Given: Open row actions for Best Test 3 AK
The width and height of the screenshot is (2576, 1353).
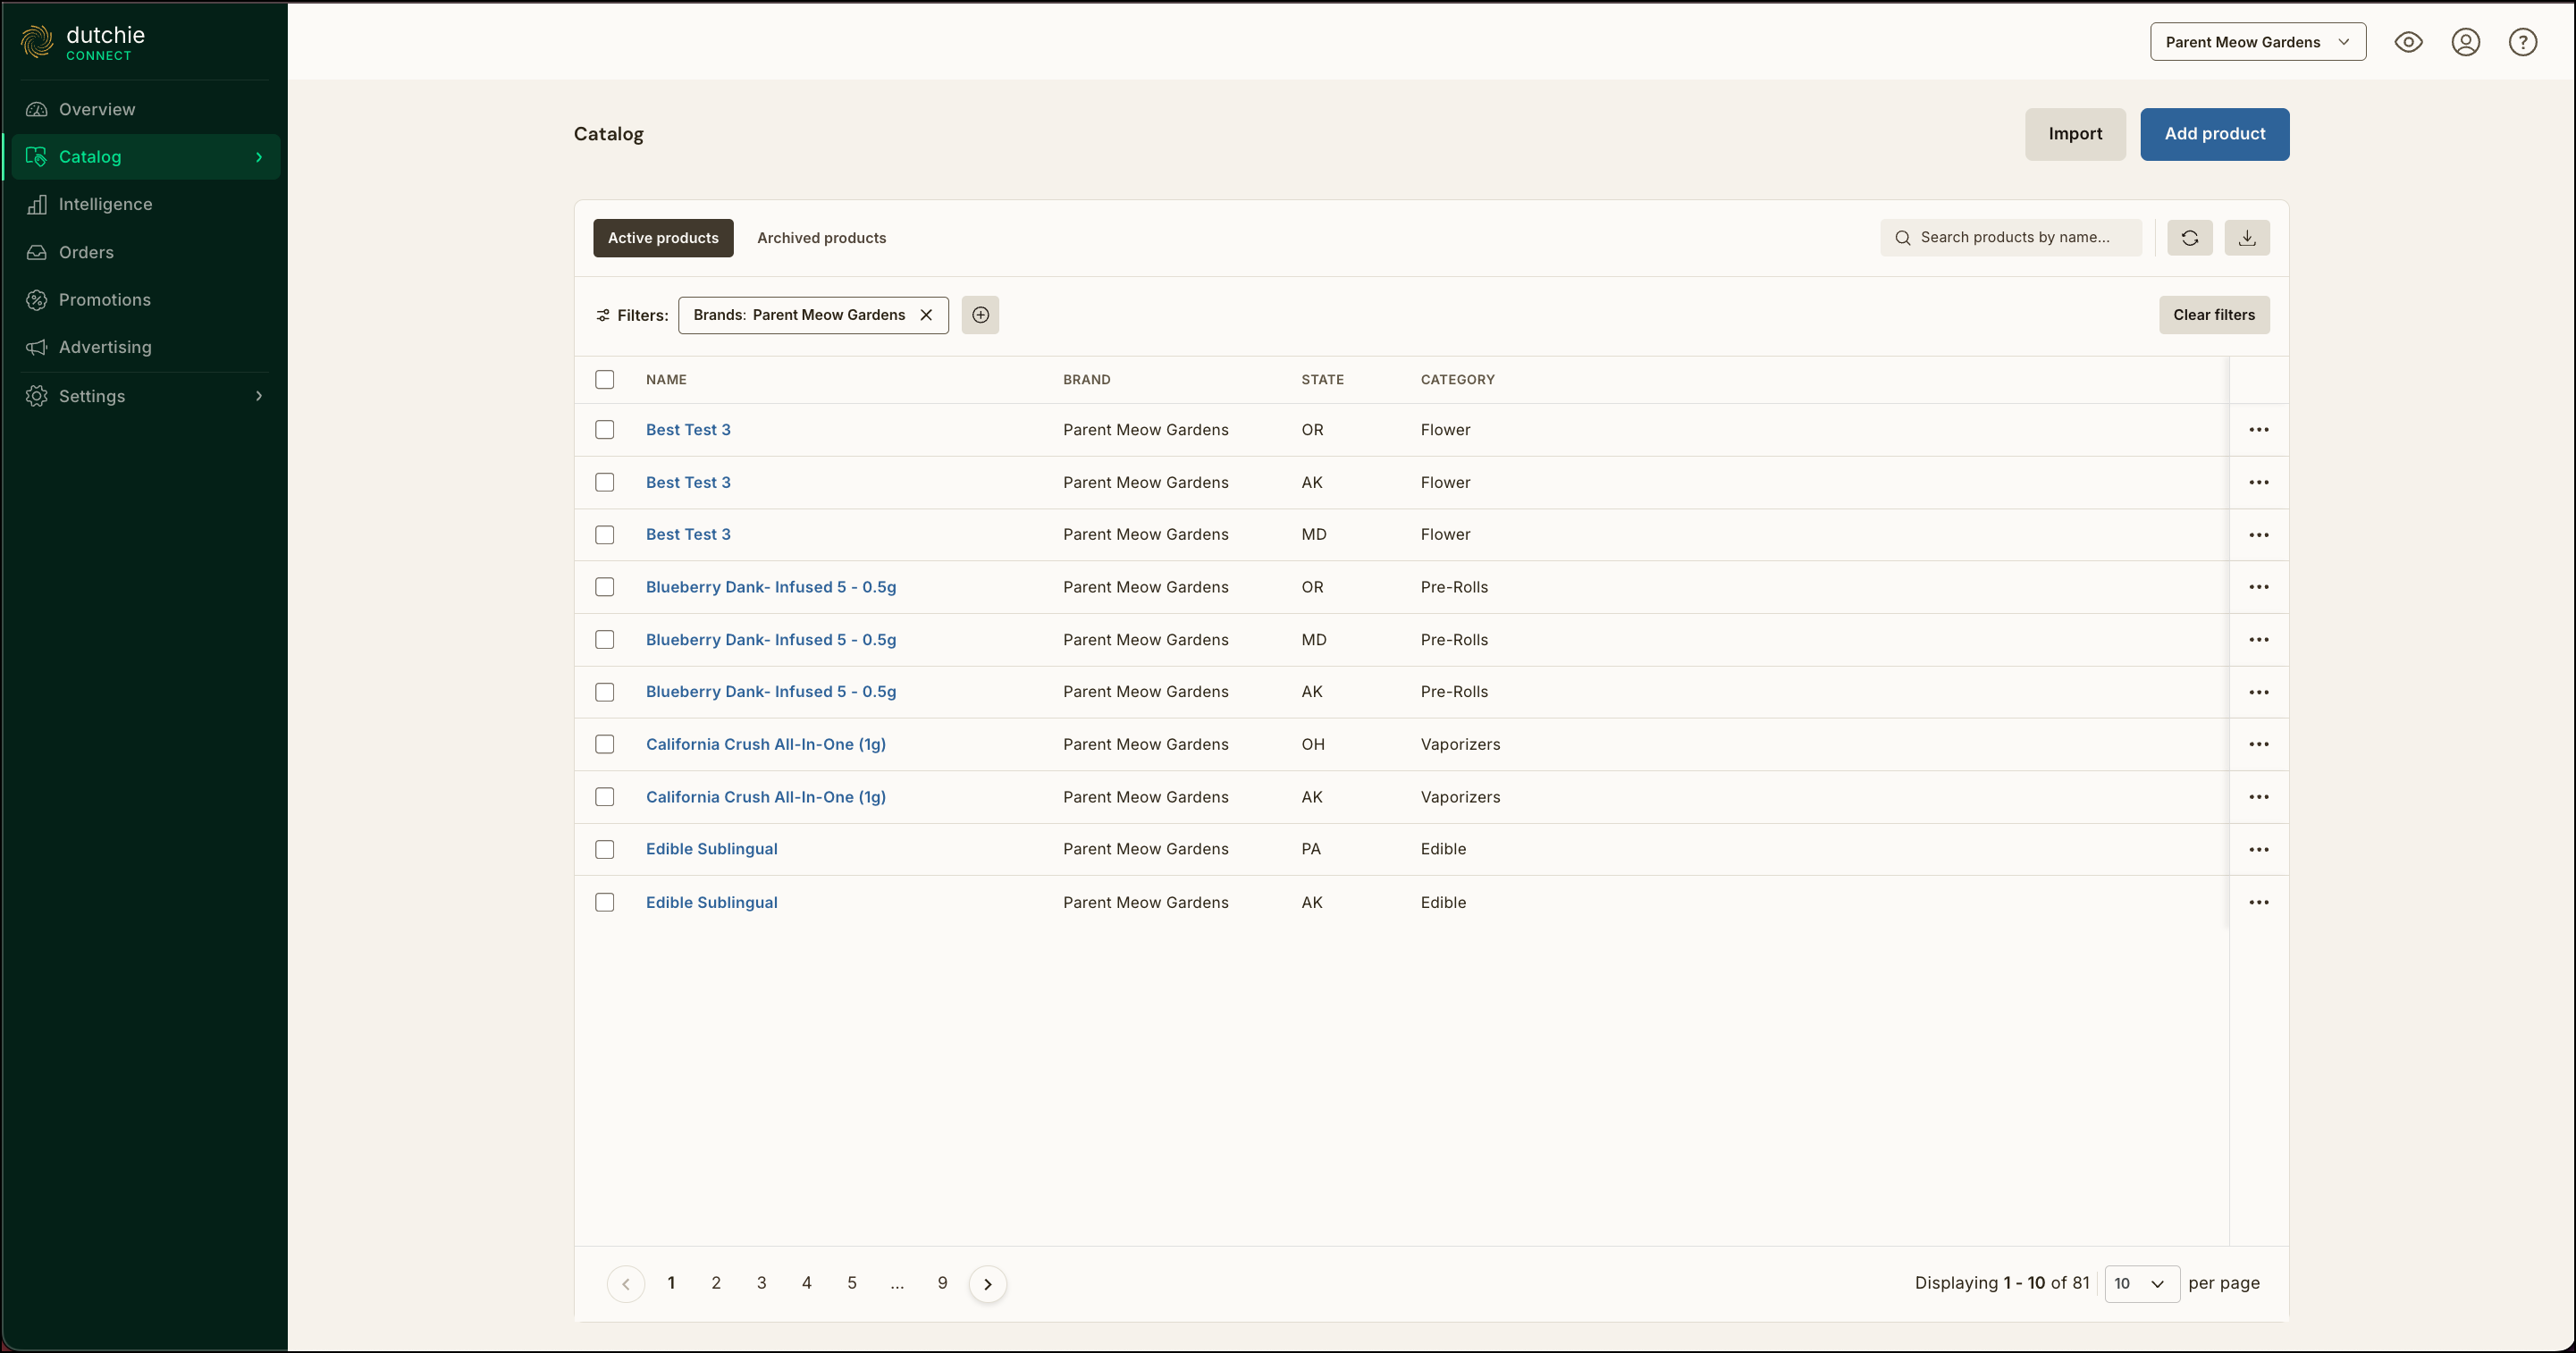Looking at the screenshot, I should pyautogui.click(x=2259, y=482).
